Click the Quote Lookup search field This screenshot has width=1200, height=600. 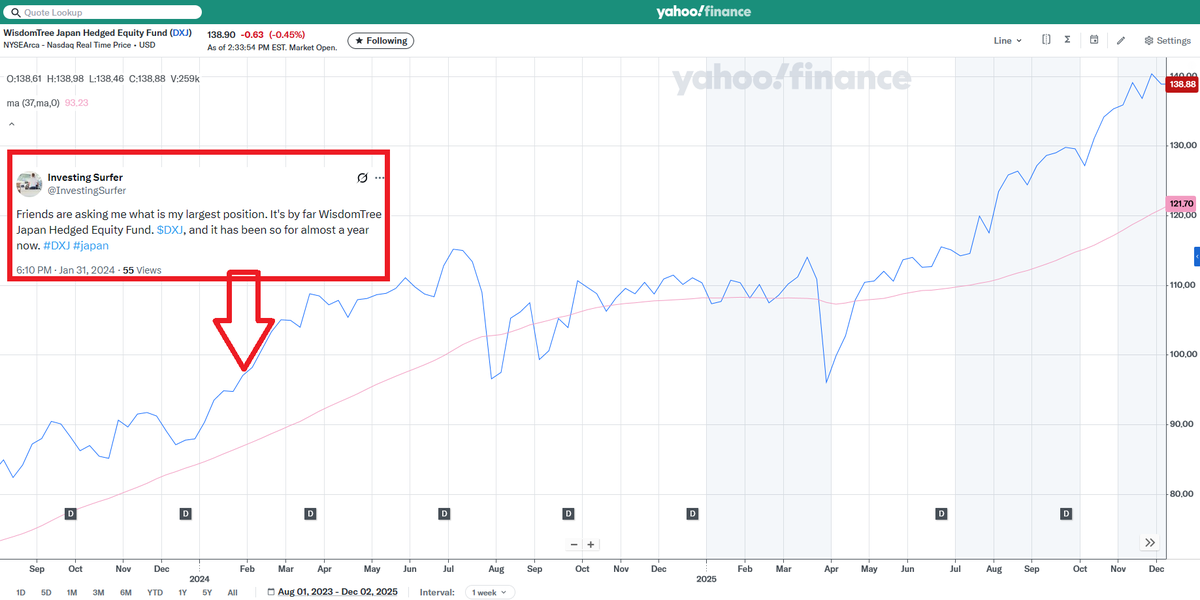tap(102, 12)
